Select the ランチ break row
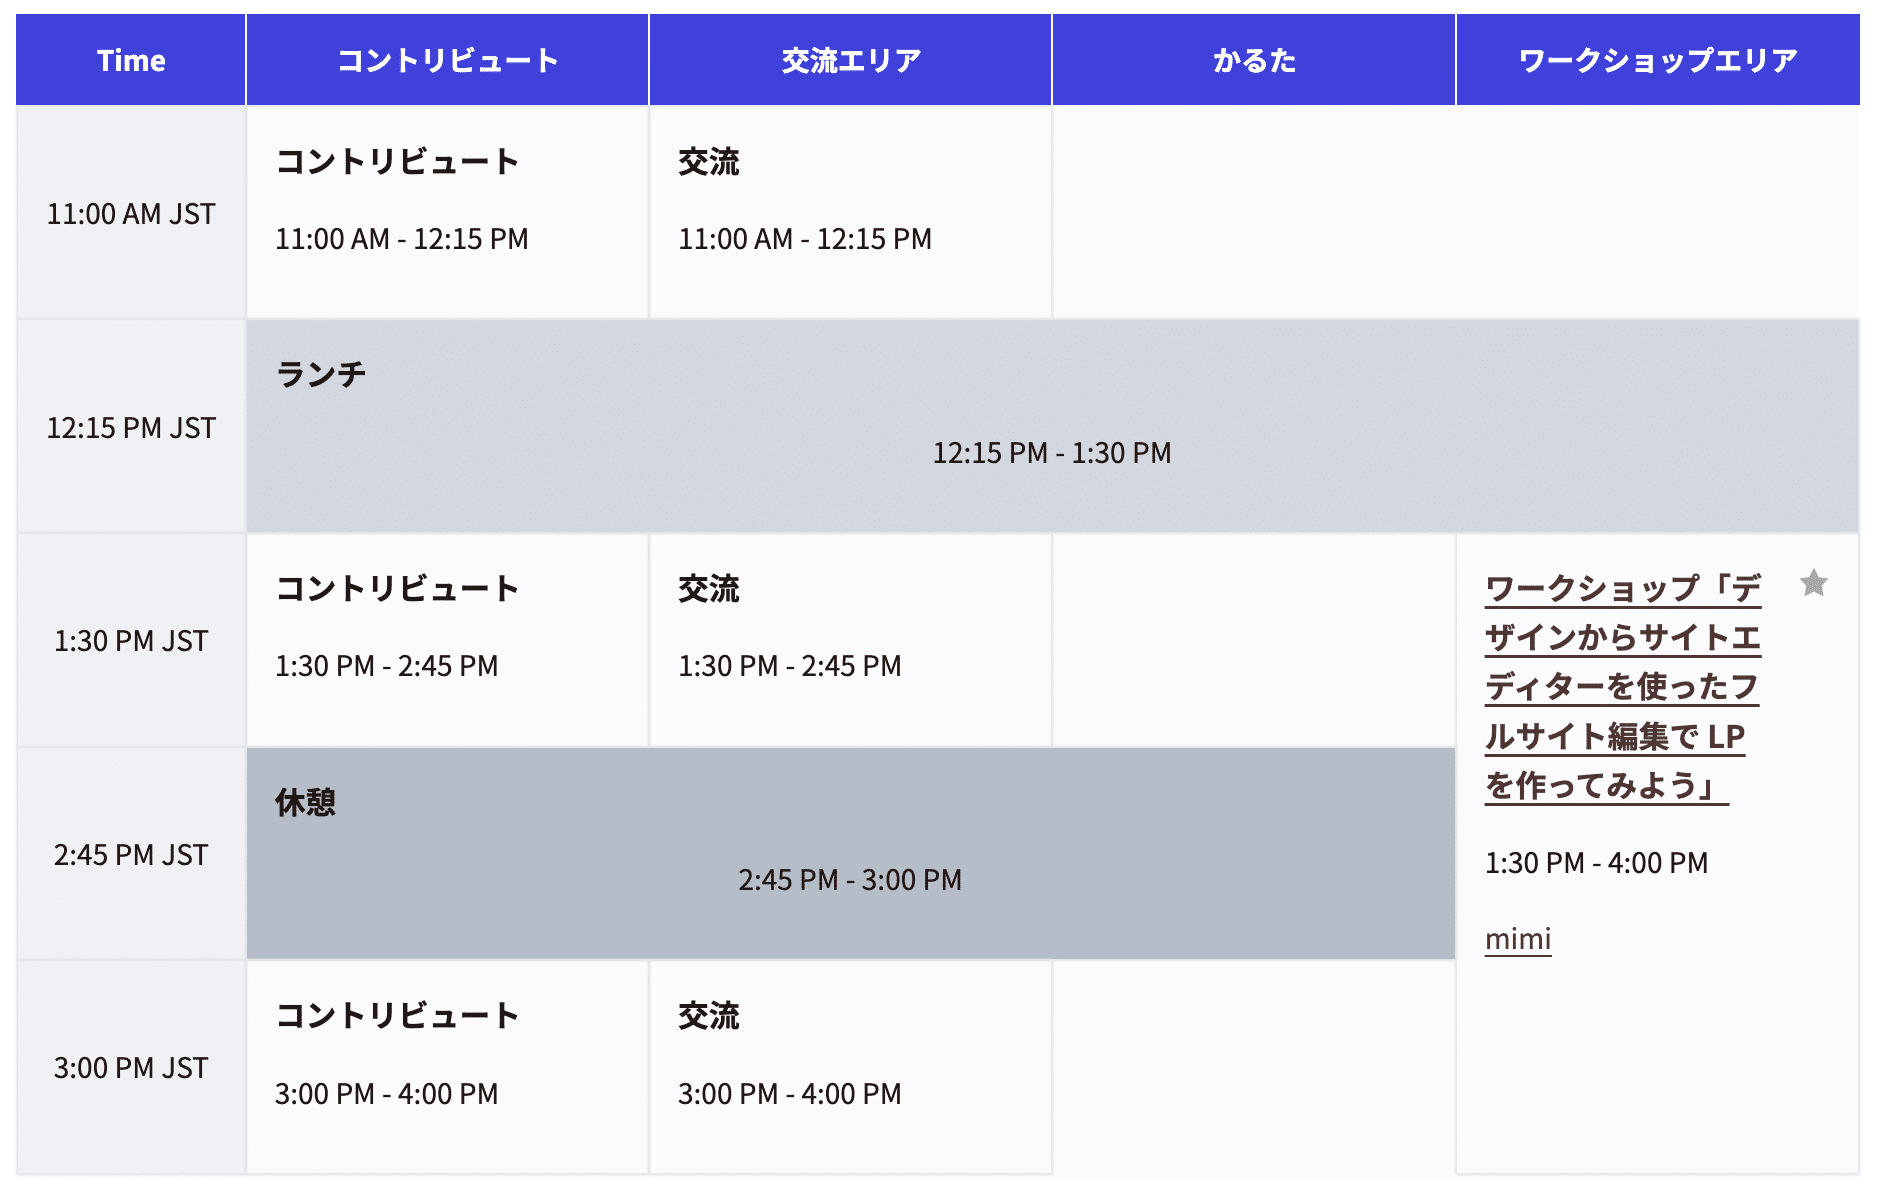 coord(1050,425)
